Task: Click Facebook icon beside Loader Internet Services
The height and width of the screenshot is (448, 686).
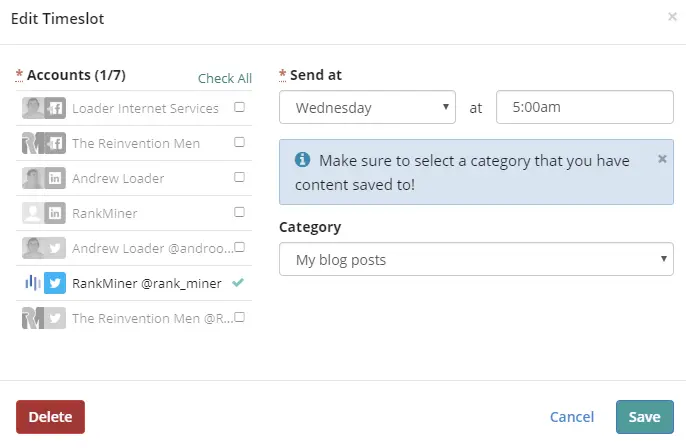Action: 56,108
